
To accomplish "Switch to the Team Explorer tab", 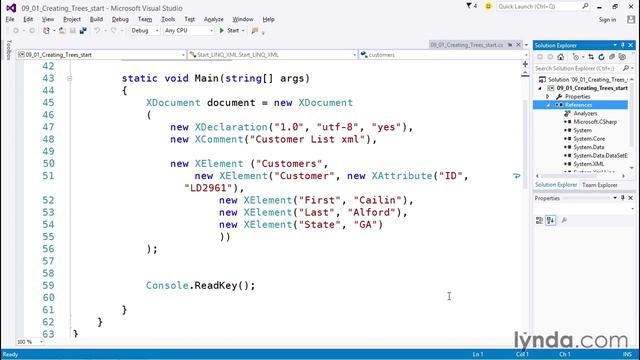I will pos(600,185).
